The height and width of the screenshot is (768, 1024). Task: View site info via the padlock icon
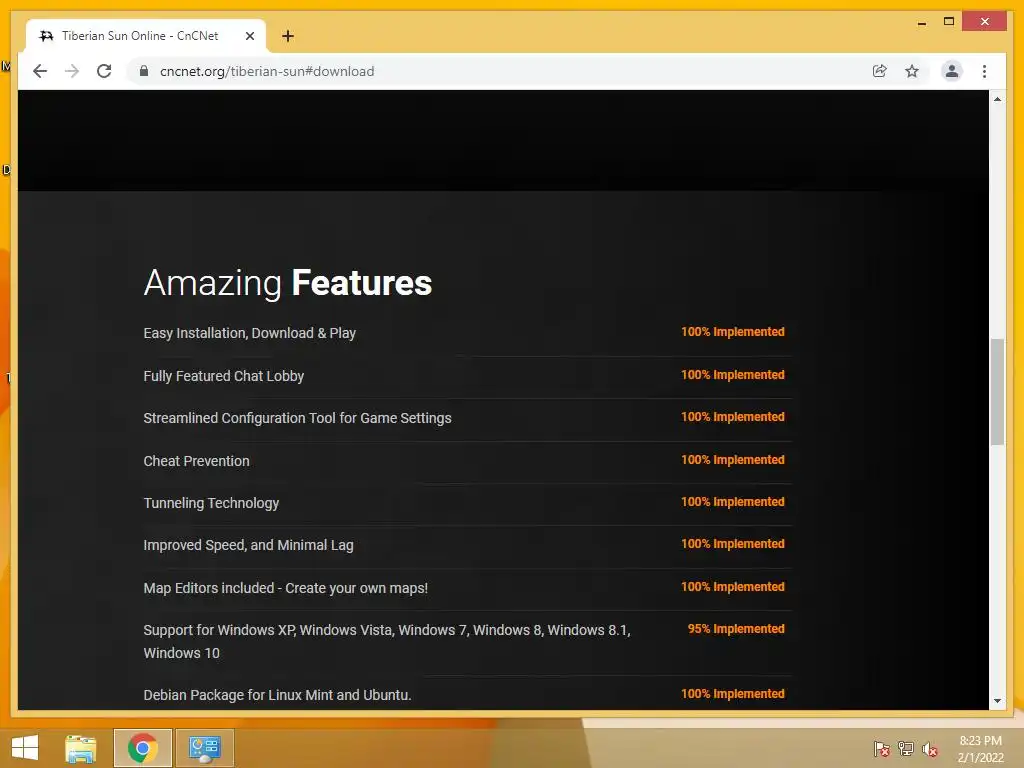pyautogui.click(x=144, y=71)
